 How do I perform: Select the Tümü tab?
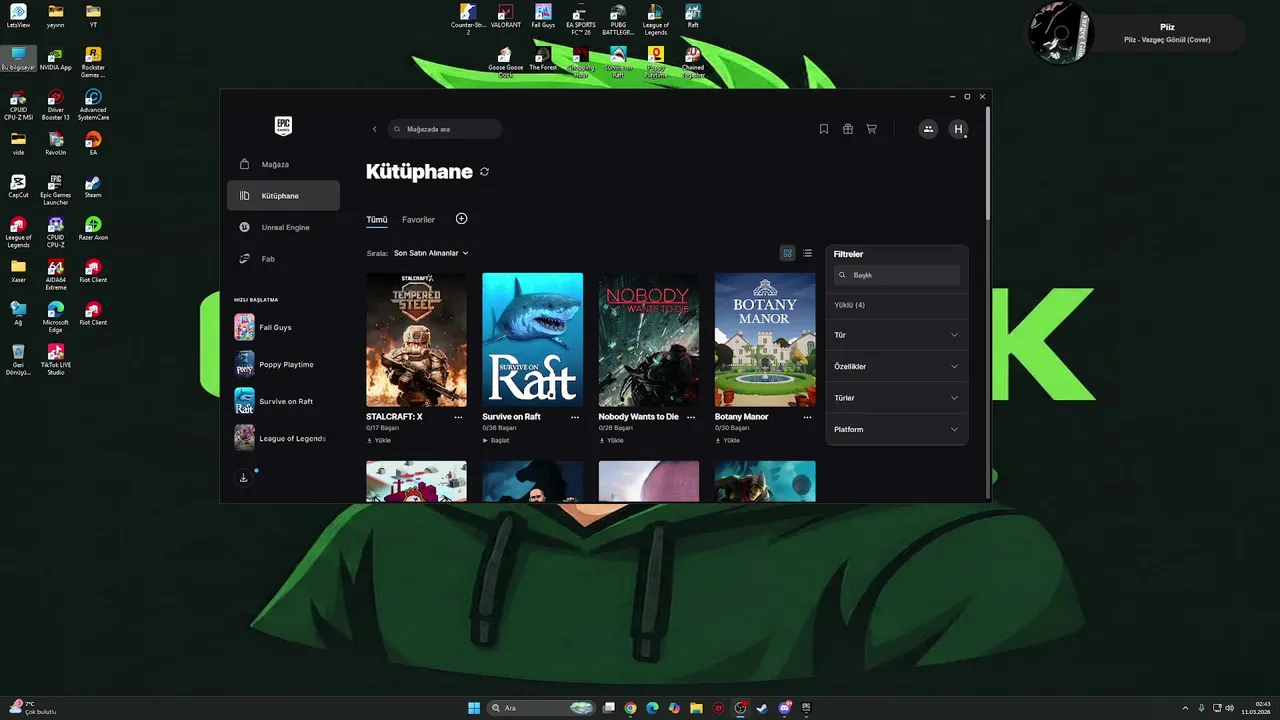[x=376, y=220]
